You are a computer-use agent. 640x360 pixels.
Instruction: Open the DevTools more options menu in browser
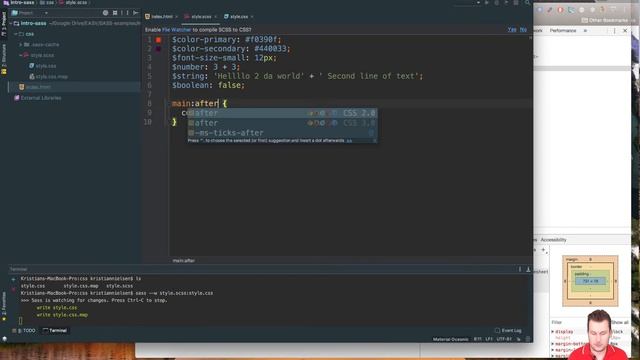pyautogui.click(x=614, y=31)
